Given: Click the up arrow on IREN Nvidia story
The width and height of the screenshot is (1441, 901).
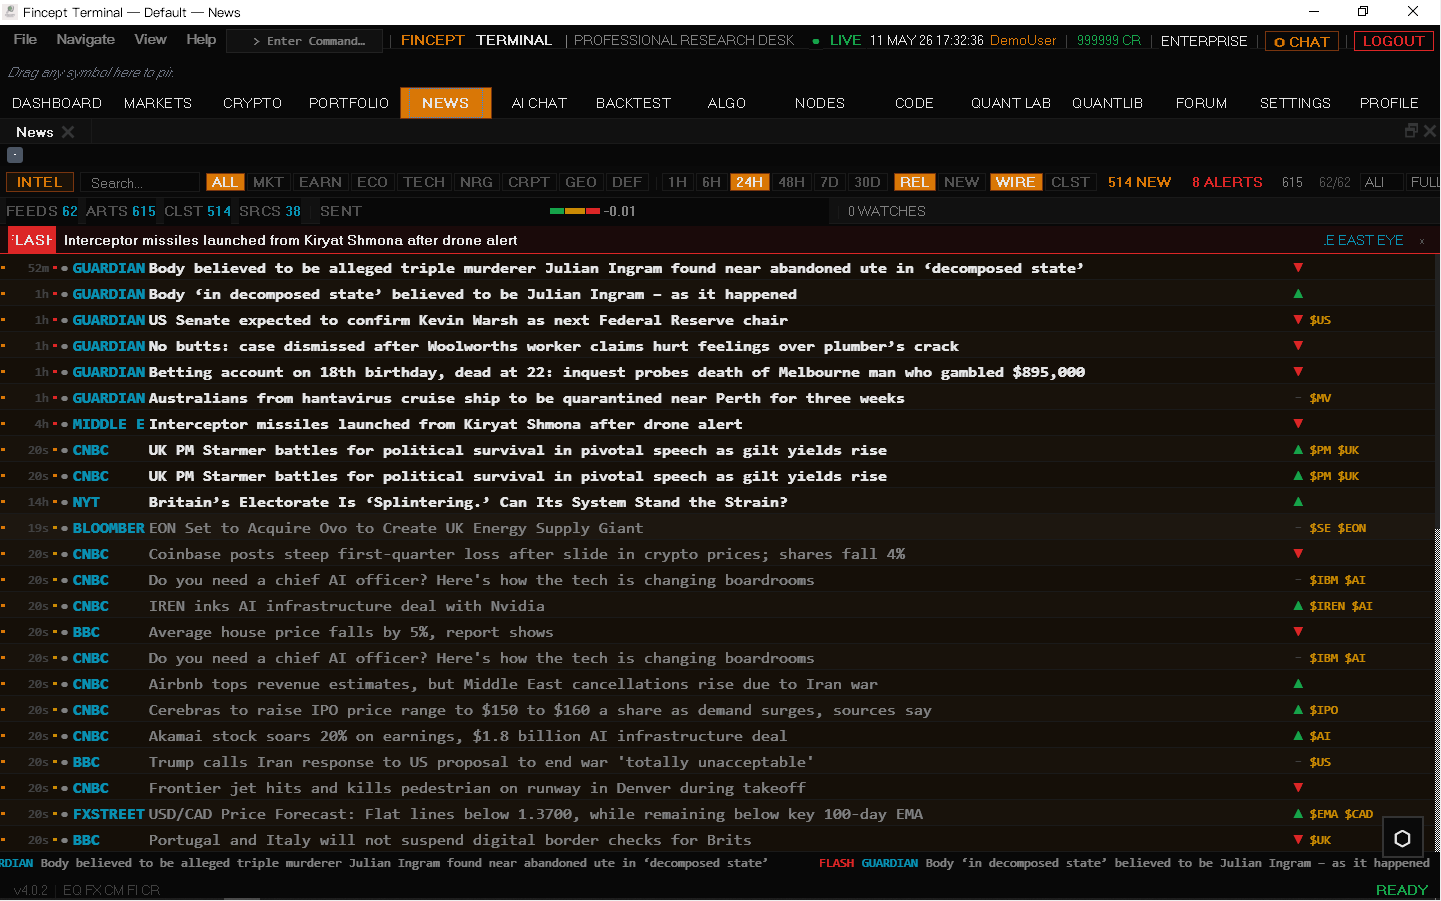Looking at the screenshot, I should click(x=1298, y=605).
